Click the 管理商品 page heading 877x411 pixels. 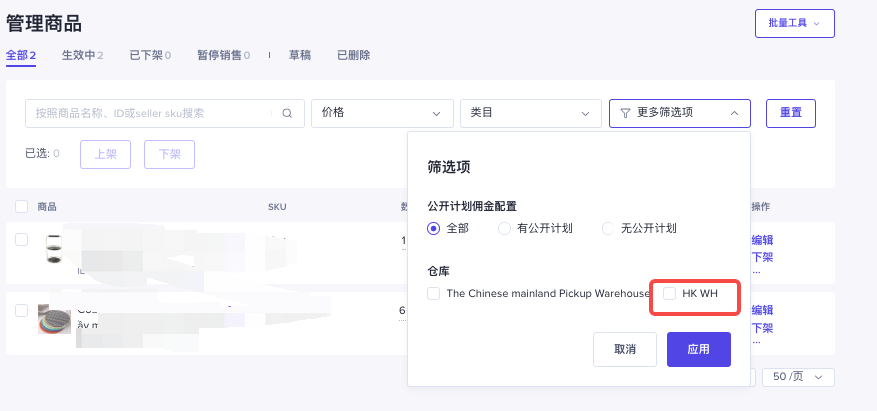point(44,23)
